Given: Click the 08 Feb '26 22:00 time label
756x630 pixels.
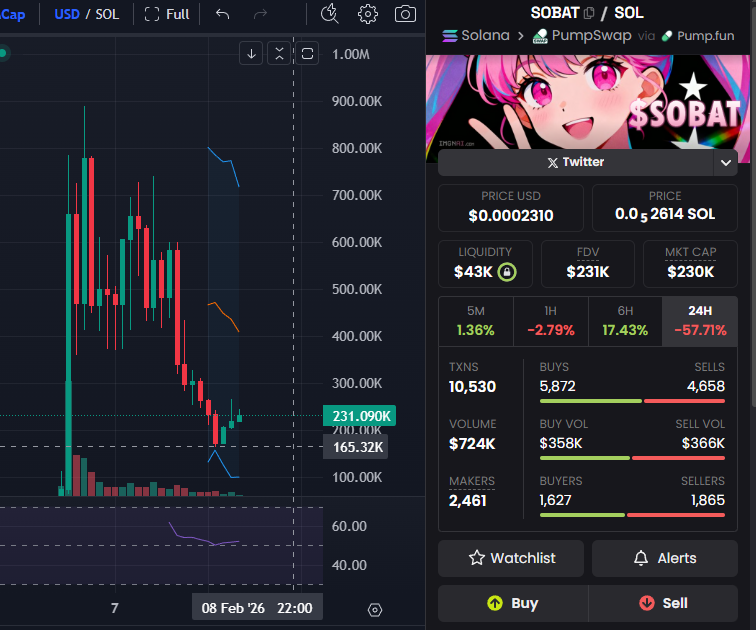Looking at the screenshot, I should tap(257, 608).
